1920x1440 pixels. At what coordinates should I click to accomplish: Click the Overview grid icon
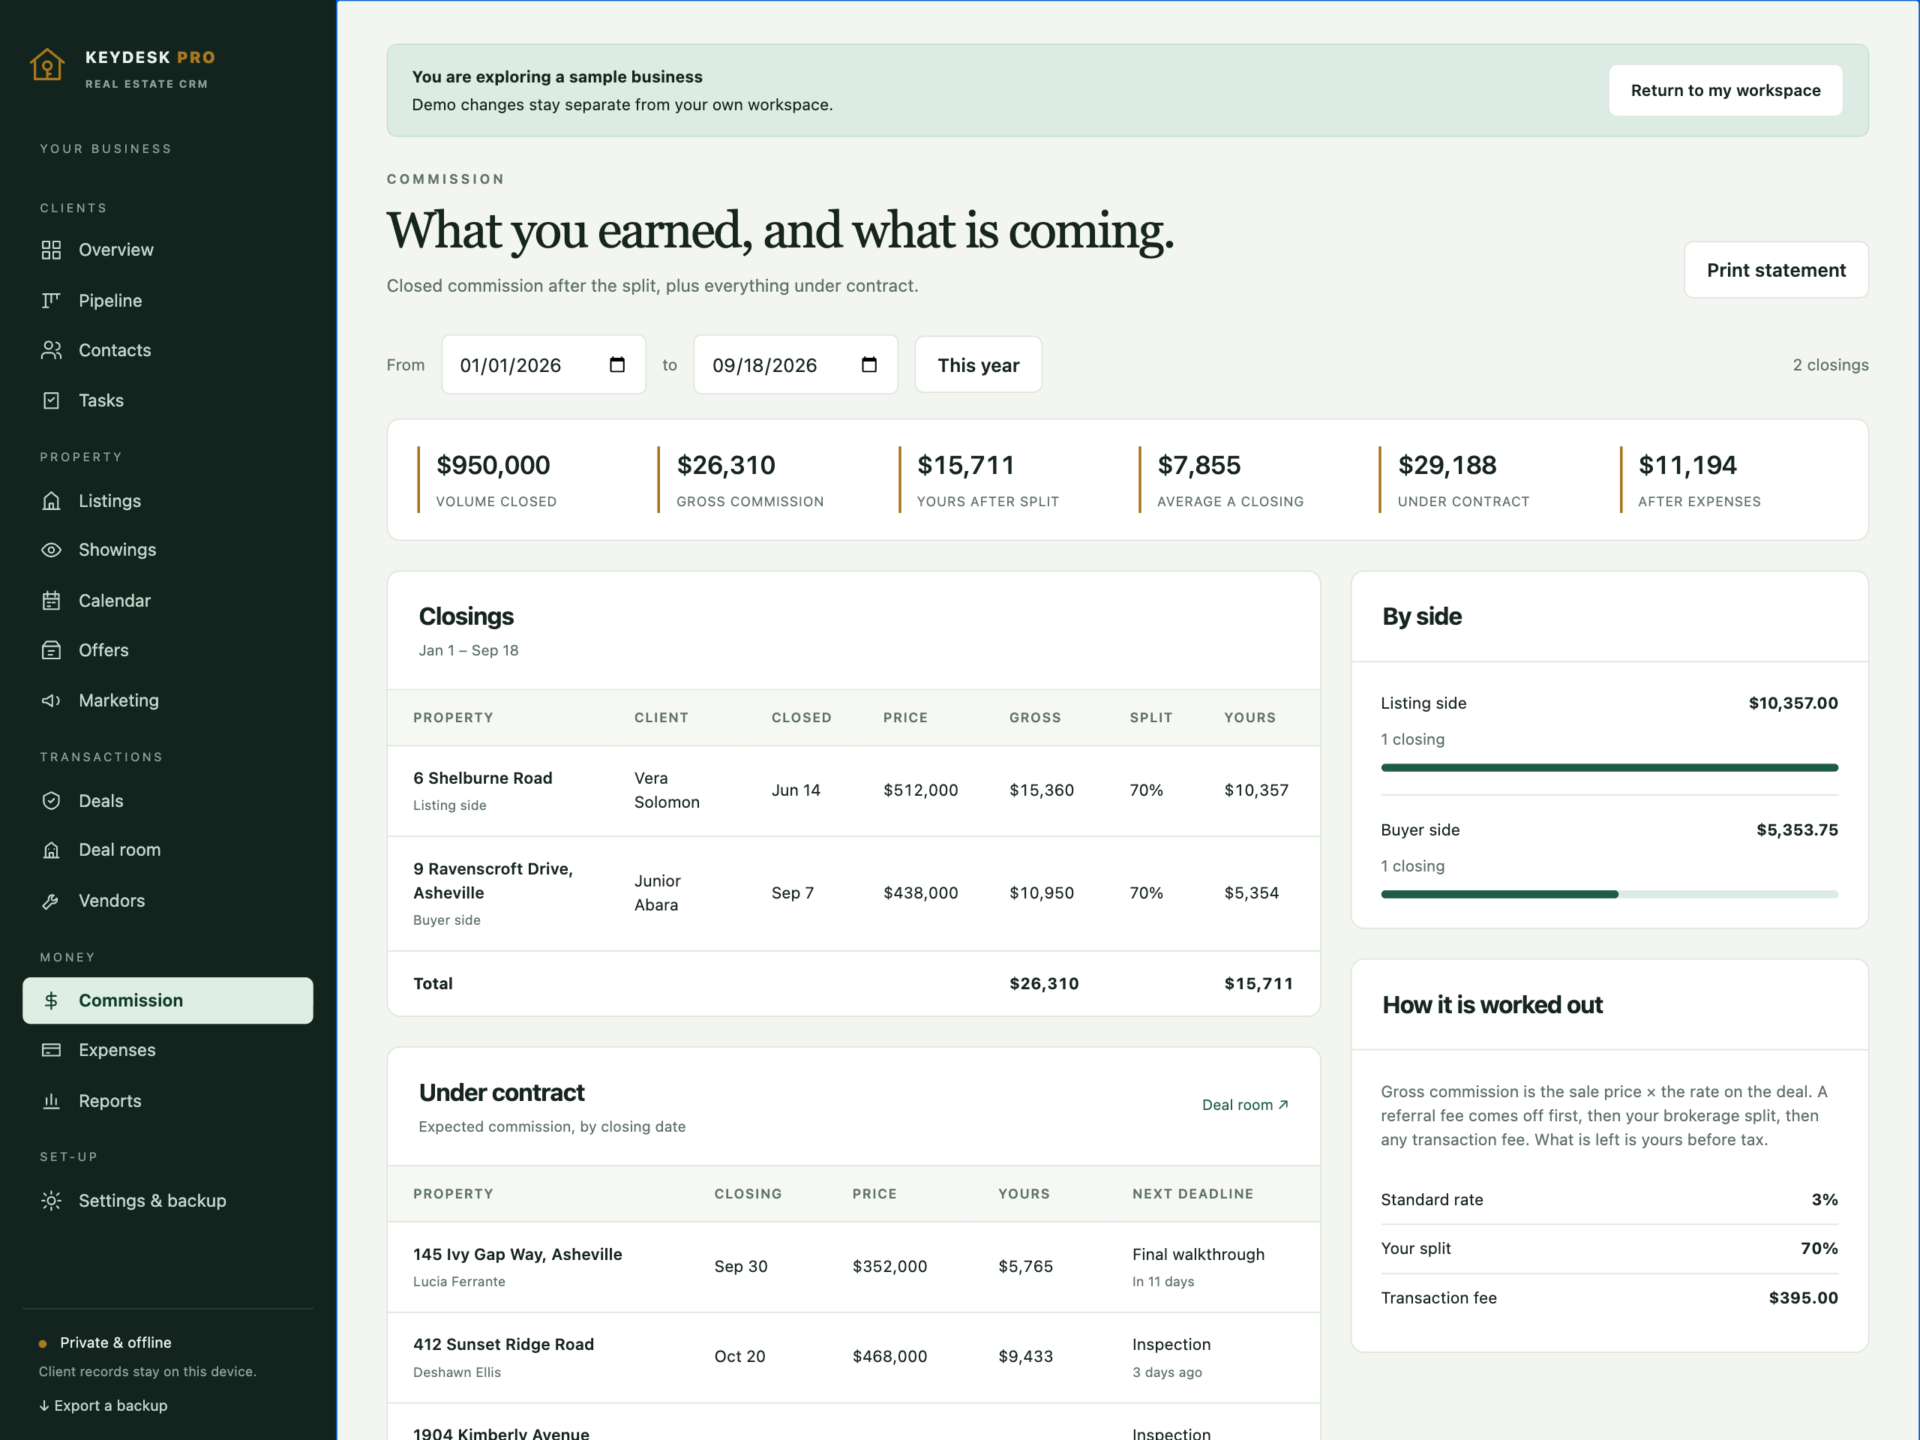[x=51, y=250]
